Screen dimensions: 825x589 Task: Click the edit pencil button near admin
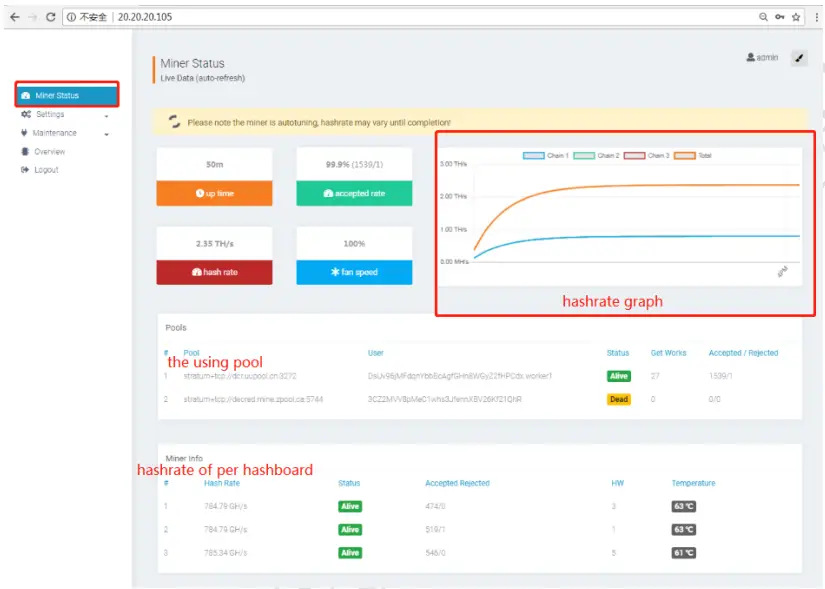tap(798, 58)
